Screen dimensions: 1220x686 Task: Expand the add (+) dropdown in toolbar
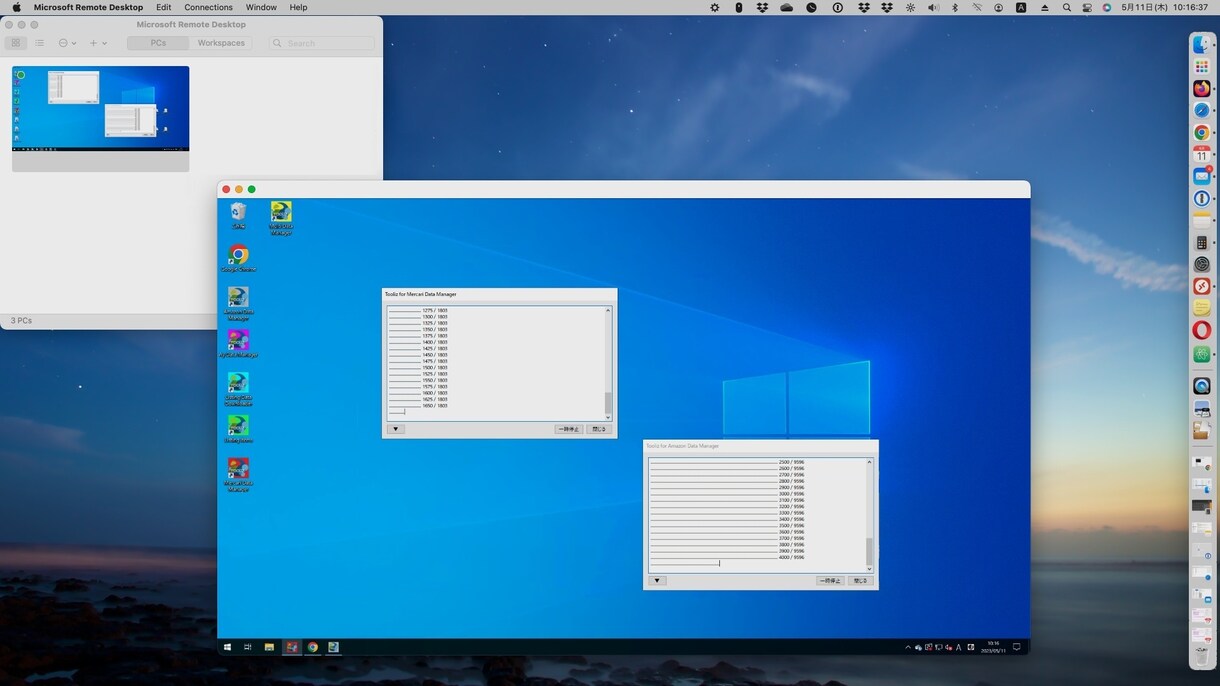tap(98, 43)
